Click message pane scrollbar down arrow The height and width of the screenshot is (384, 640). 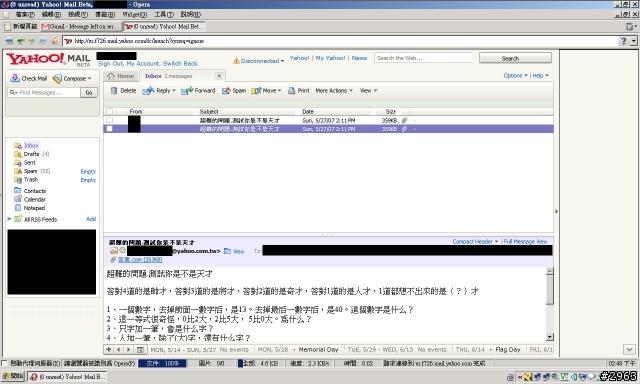[550, 337]
